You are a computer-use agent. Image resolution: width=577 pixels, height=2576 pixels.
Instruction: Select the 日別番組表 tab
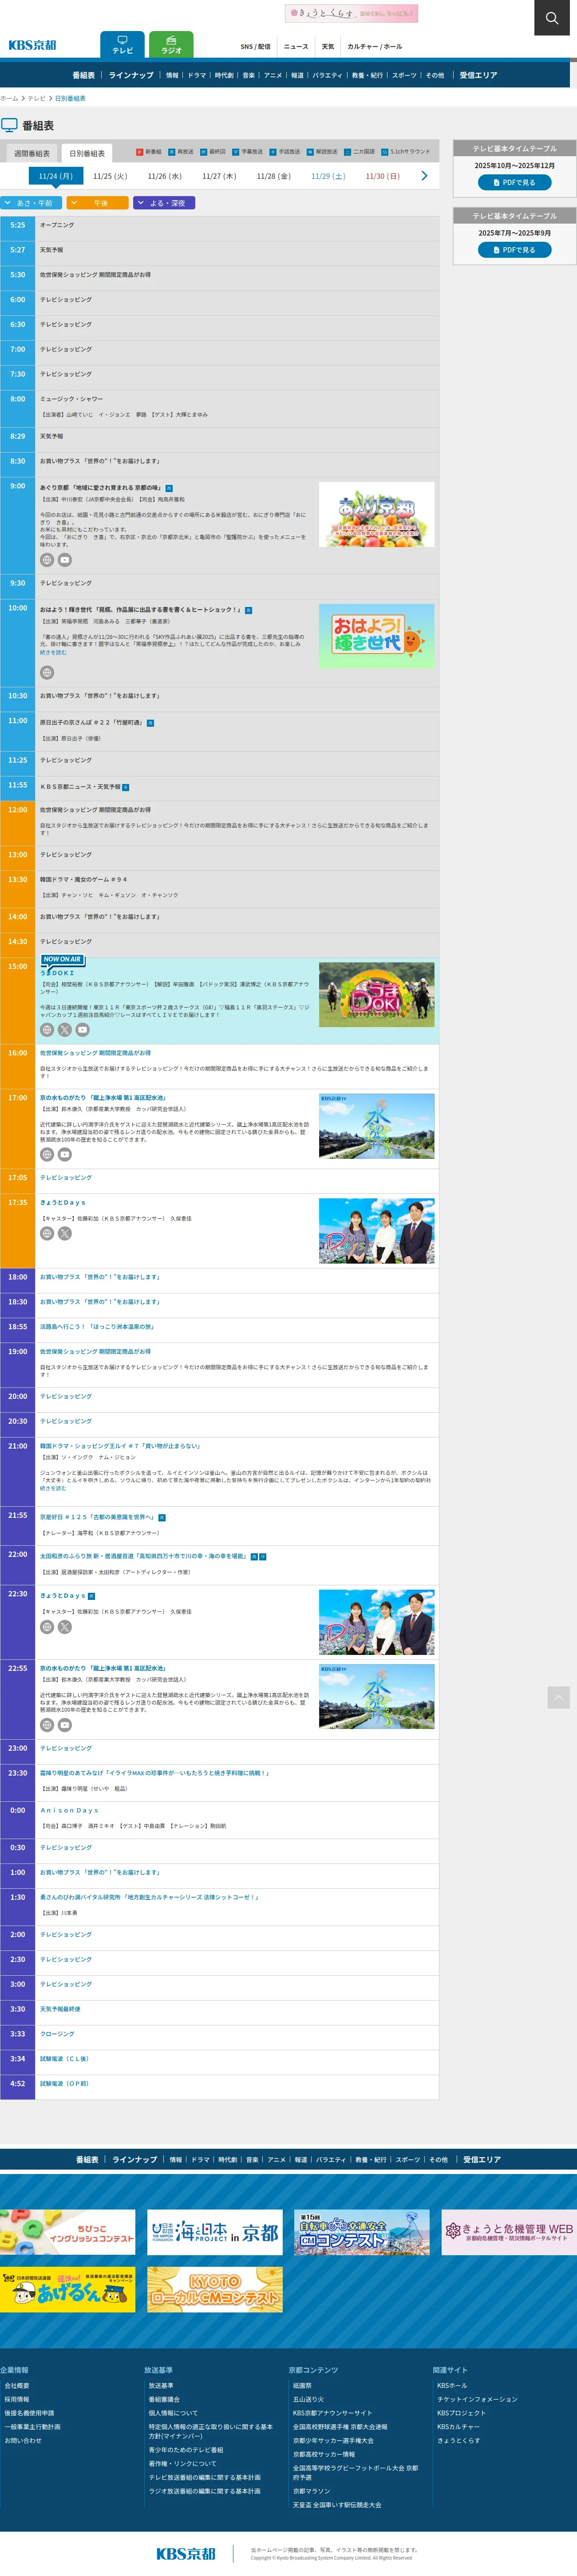tap(87, 154)
